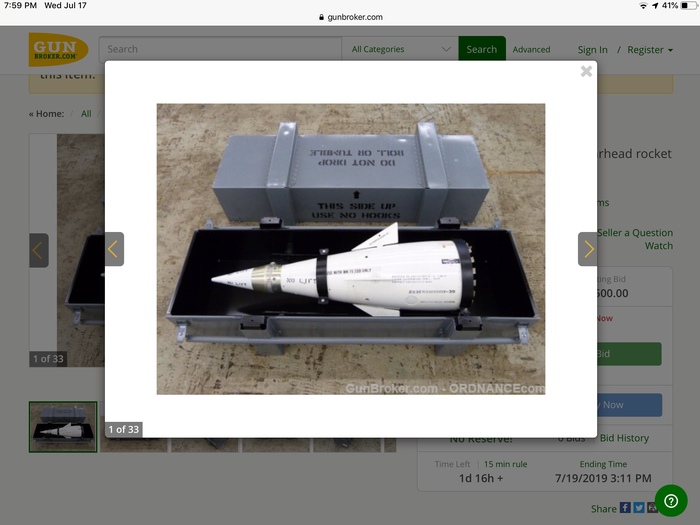Viewport: 700px width, 525px height.
Task: Tap the lock icon beside gunbroker.com
Action: [321, 17]
